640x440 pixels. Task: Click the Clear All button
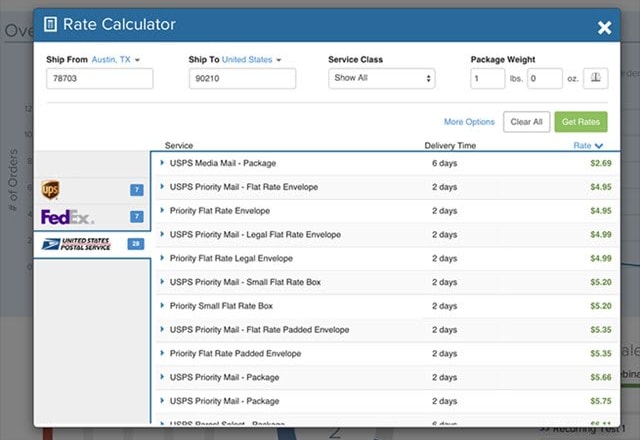coord(527,122)
